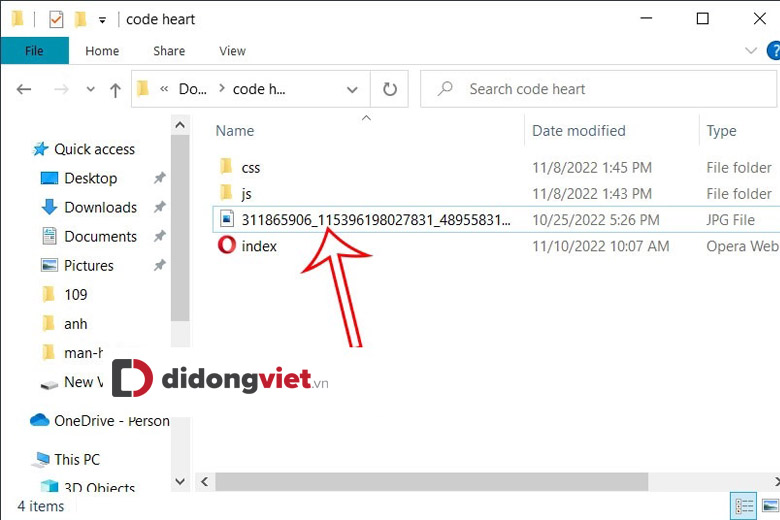The image size is (780, 520).
Task: Click the date 11/8/2022 1:45 PM
Action: [592, 168]
